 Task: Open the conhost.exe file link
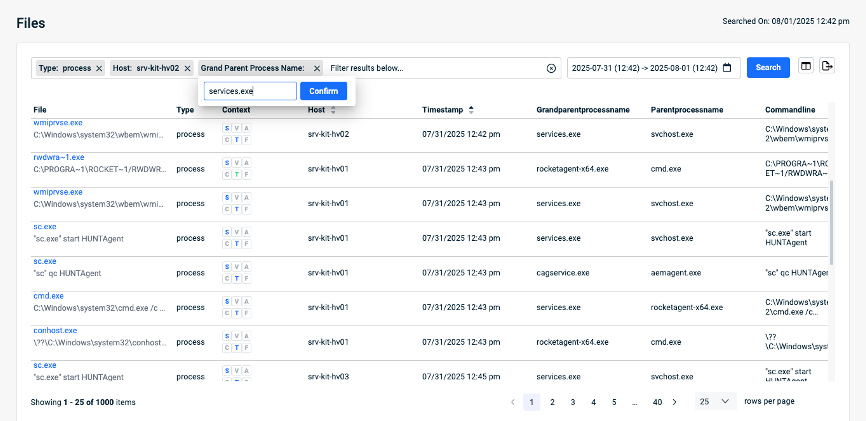click(55, 330)
